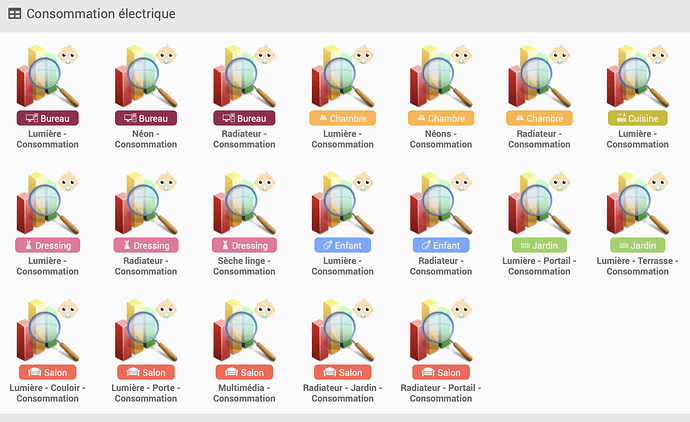Select Enfant tag above Lumière - Consommation
The height and width of the screenshot is (422, 690).
(342, 245)
